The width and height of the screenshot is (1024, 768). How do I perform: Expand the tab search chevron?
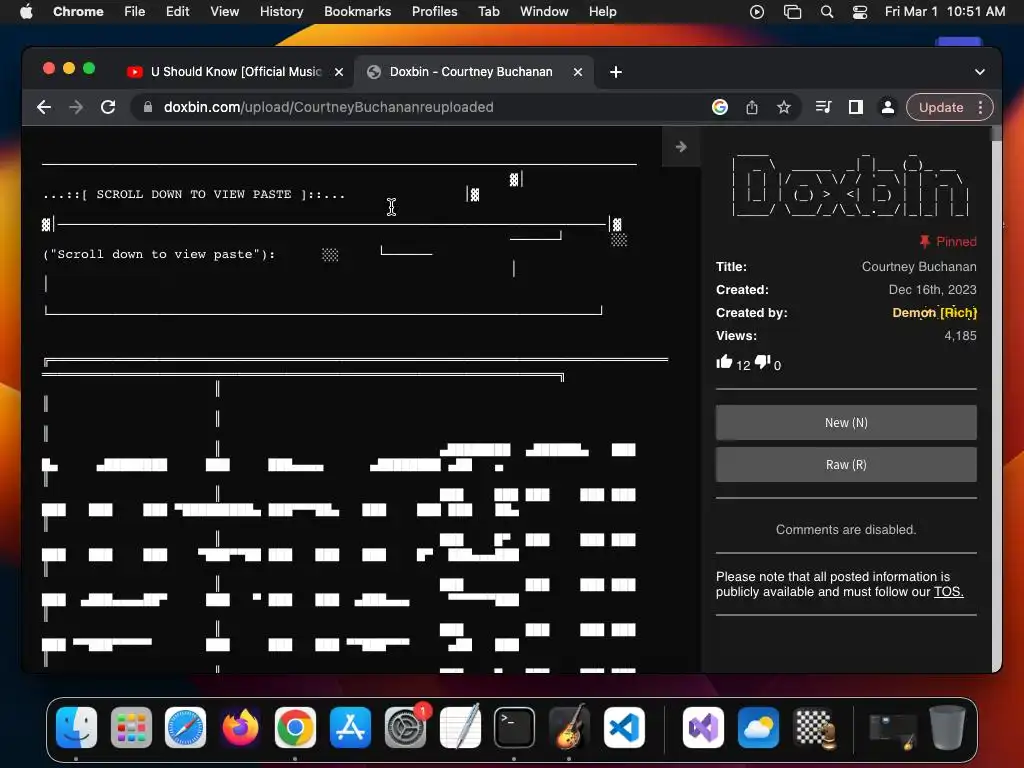click(980, 72)
